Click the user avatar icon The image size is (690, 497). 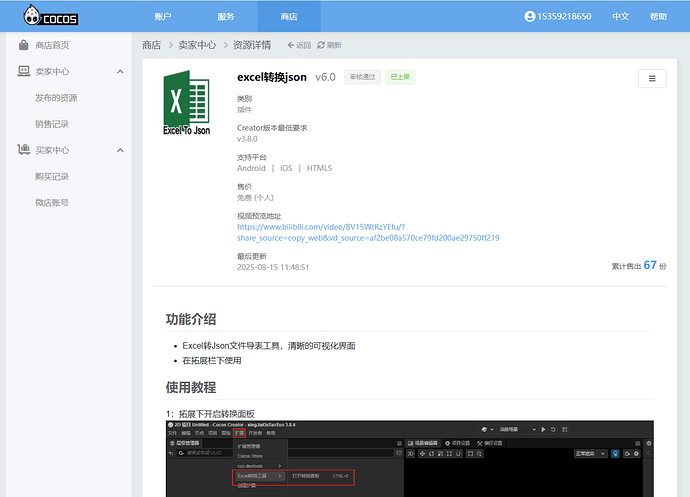530,16
